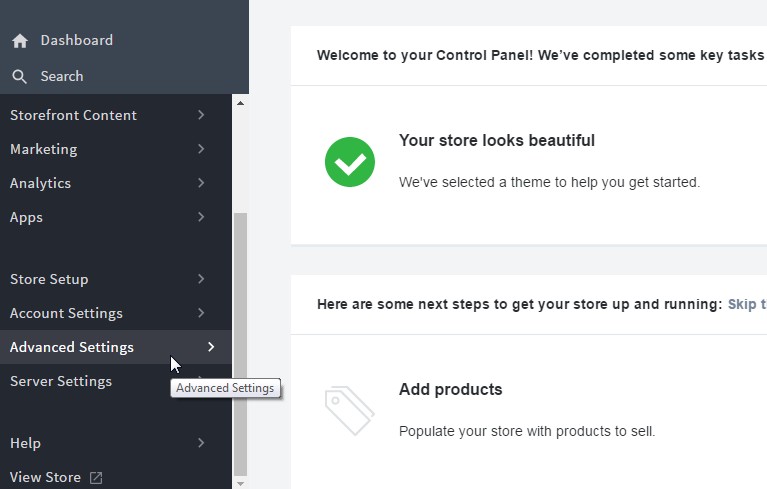Expand the Store Setup chevron
Image resolution: width=767 pixels, height=489 pixels.
pyautogui.click(x=201, y=279)
